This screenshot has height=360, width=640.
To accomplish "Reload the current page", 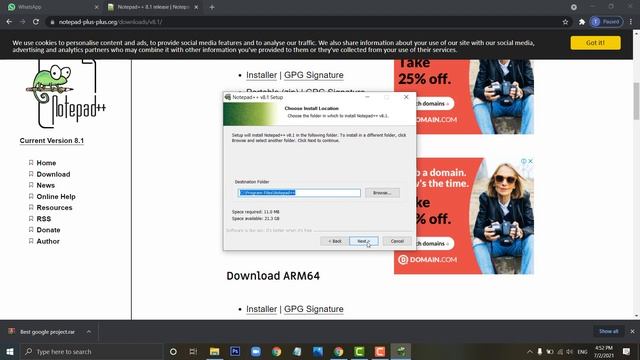I will click(36, 22).
